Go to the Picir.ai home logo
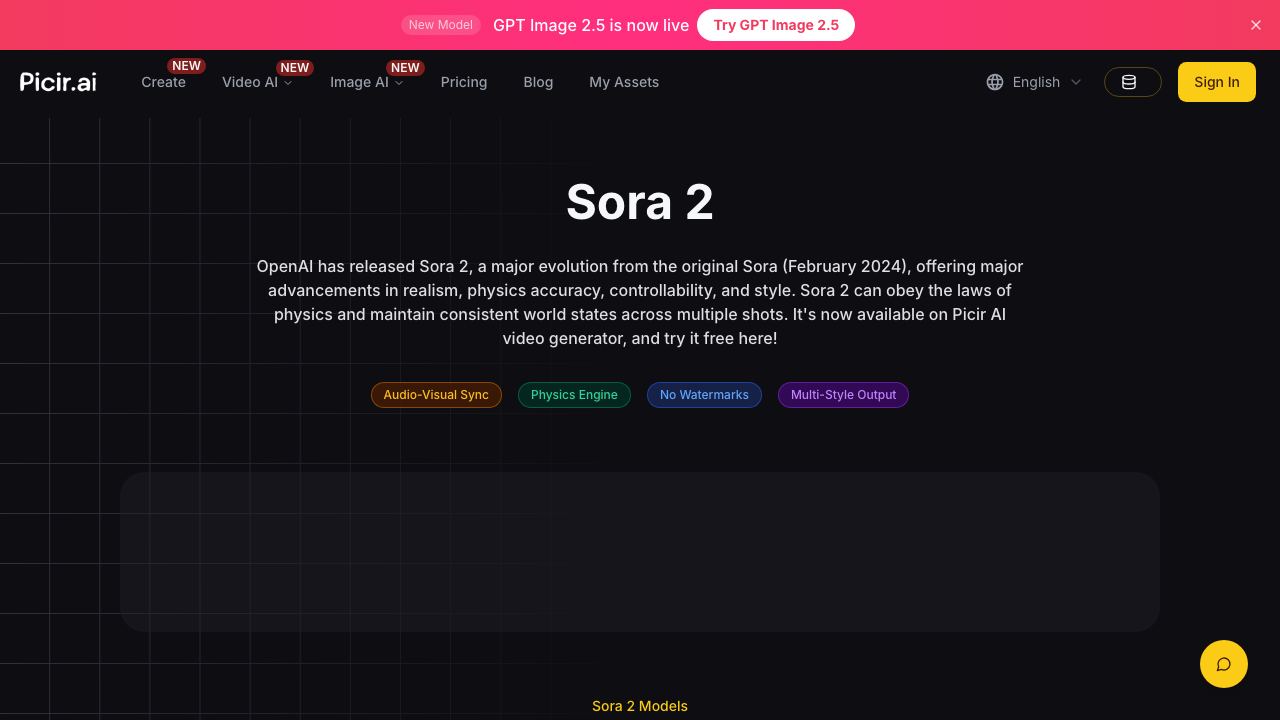The width and height of the screenshot is (1280, 720). coord(58,82)
